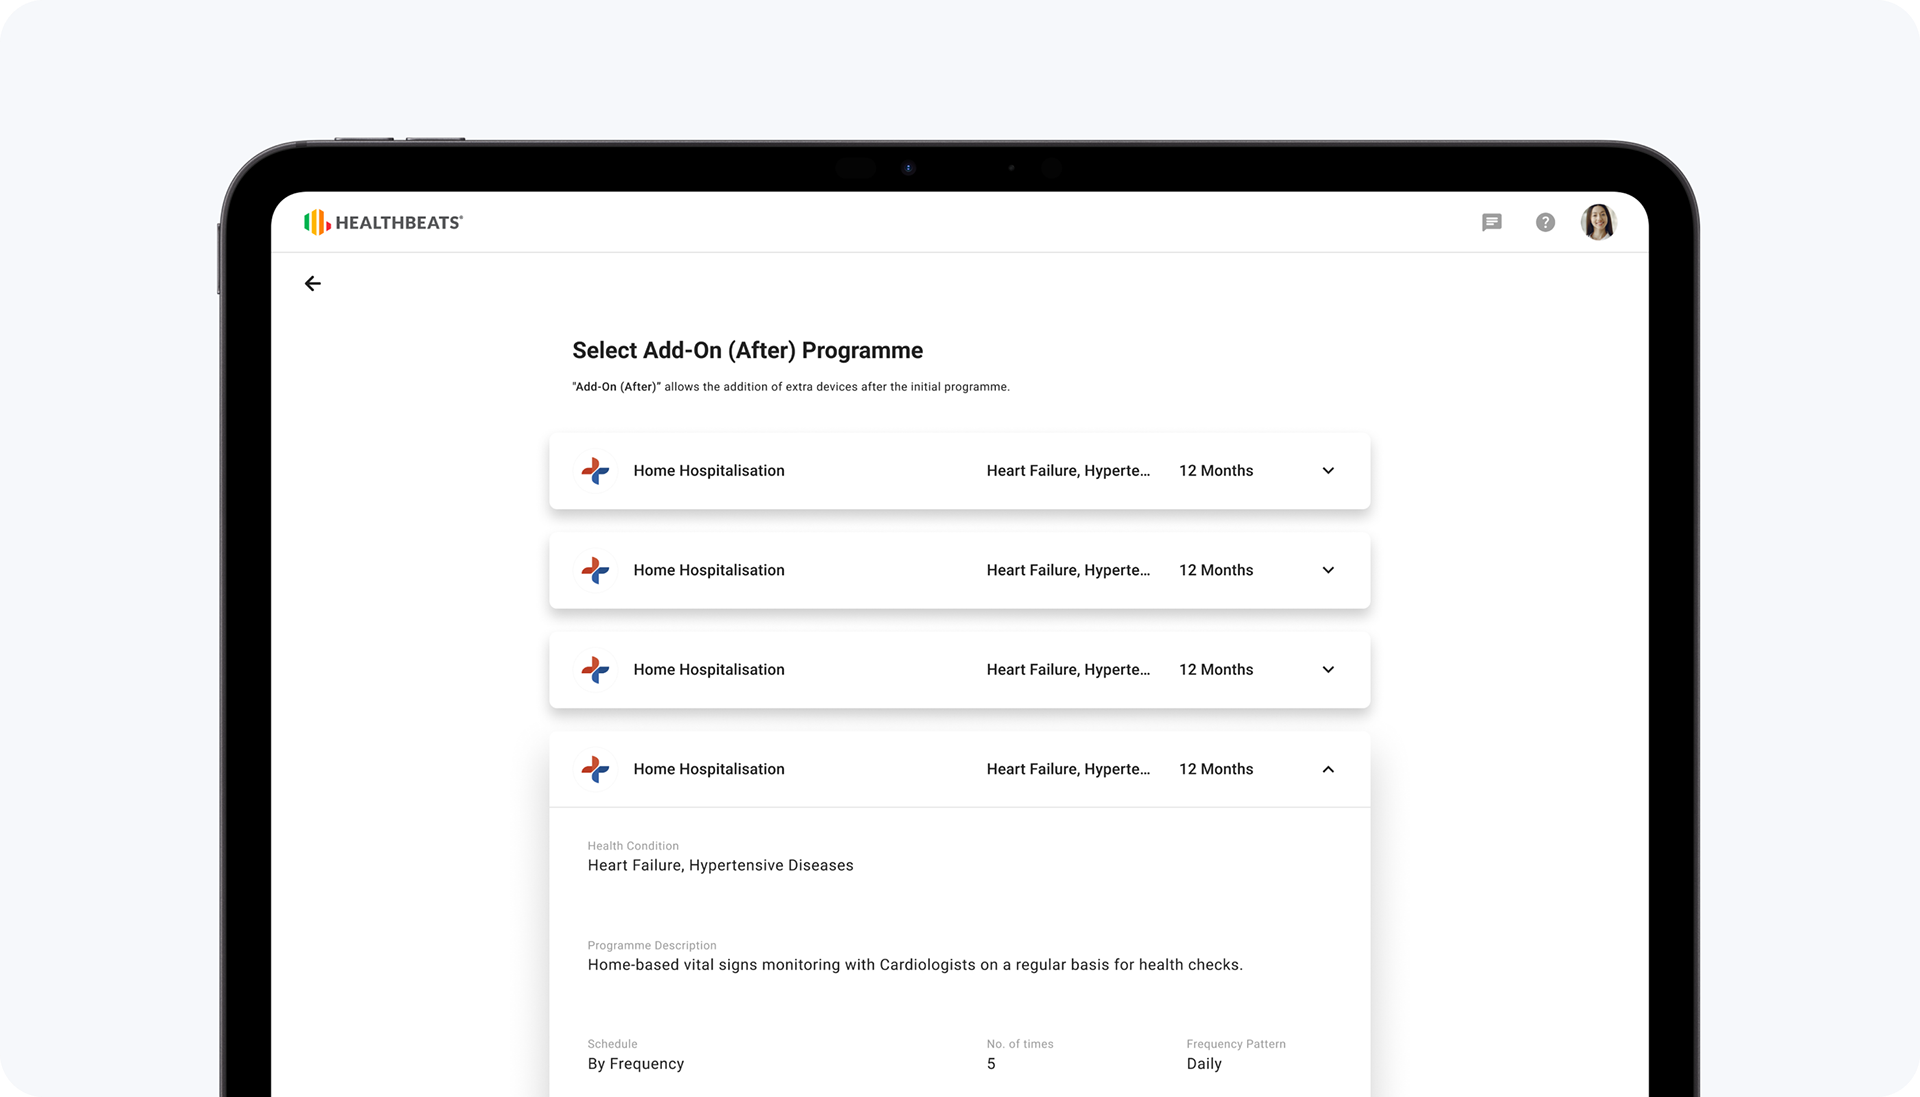Click the first programme's cross logo icon
Viewport: 1920px width, 1097px height.
tap(596, 471)
